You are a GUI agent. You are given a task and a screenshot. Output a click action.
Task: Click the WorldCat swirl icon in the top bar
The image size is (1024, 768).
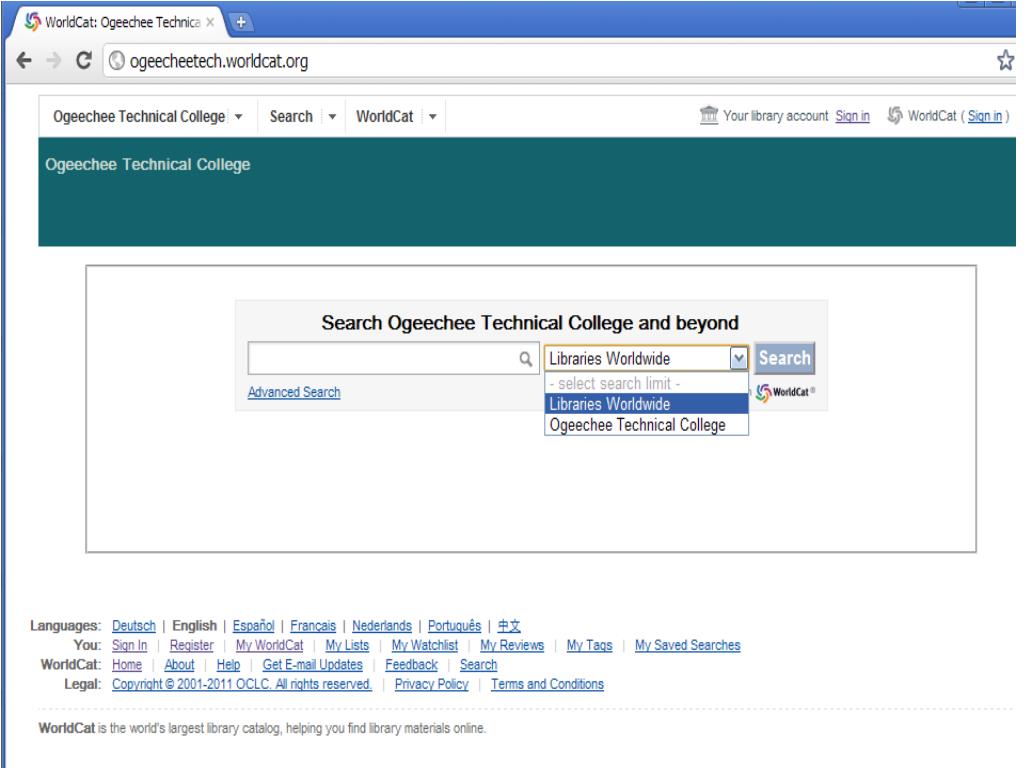[895, 116]
